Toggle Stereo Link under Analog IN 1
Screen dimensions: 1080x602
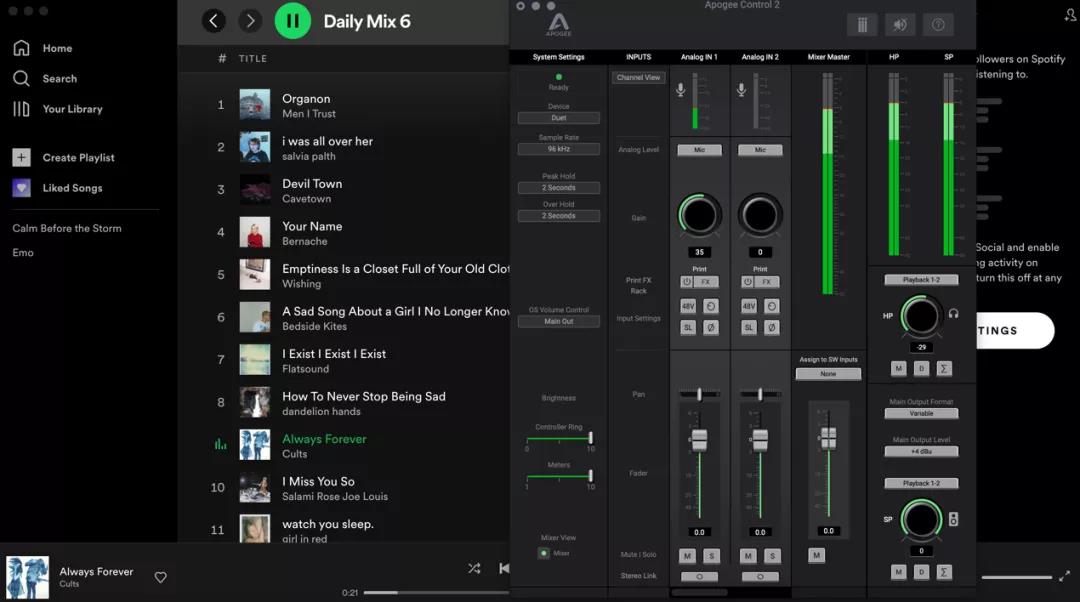coord(699,577)
